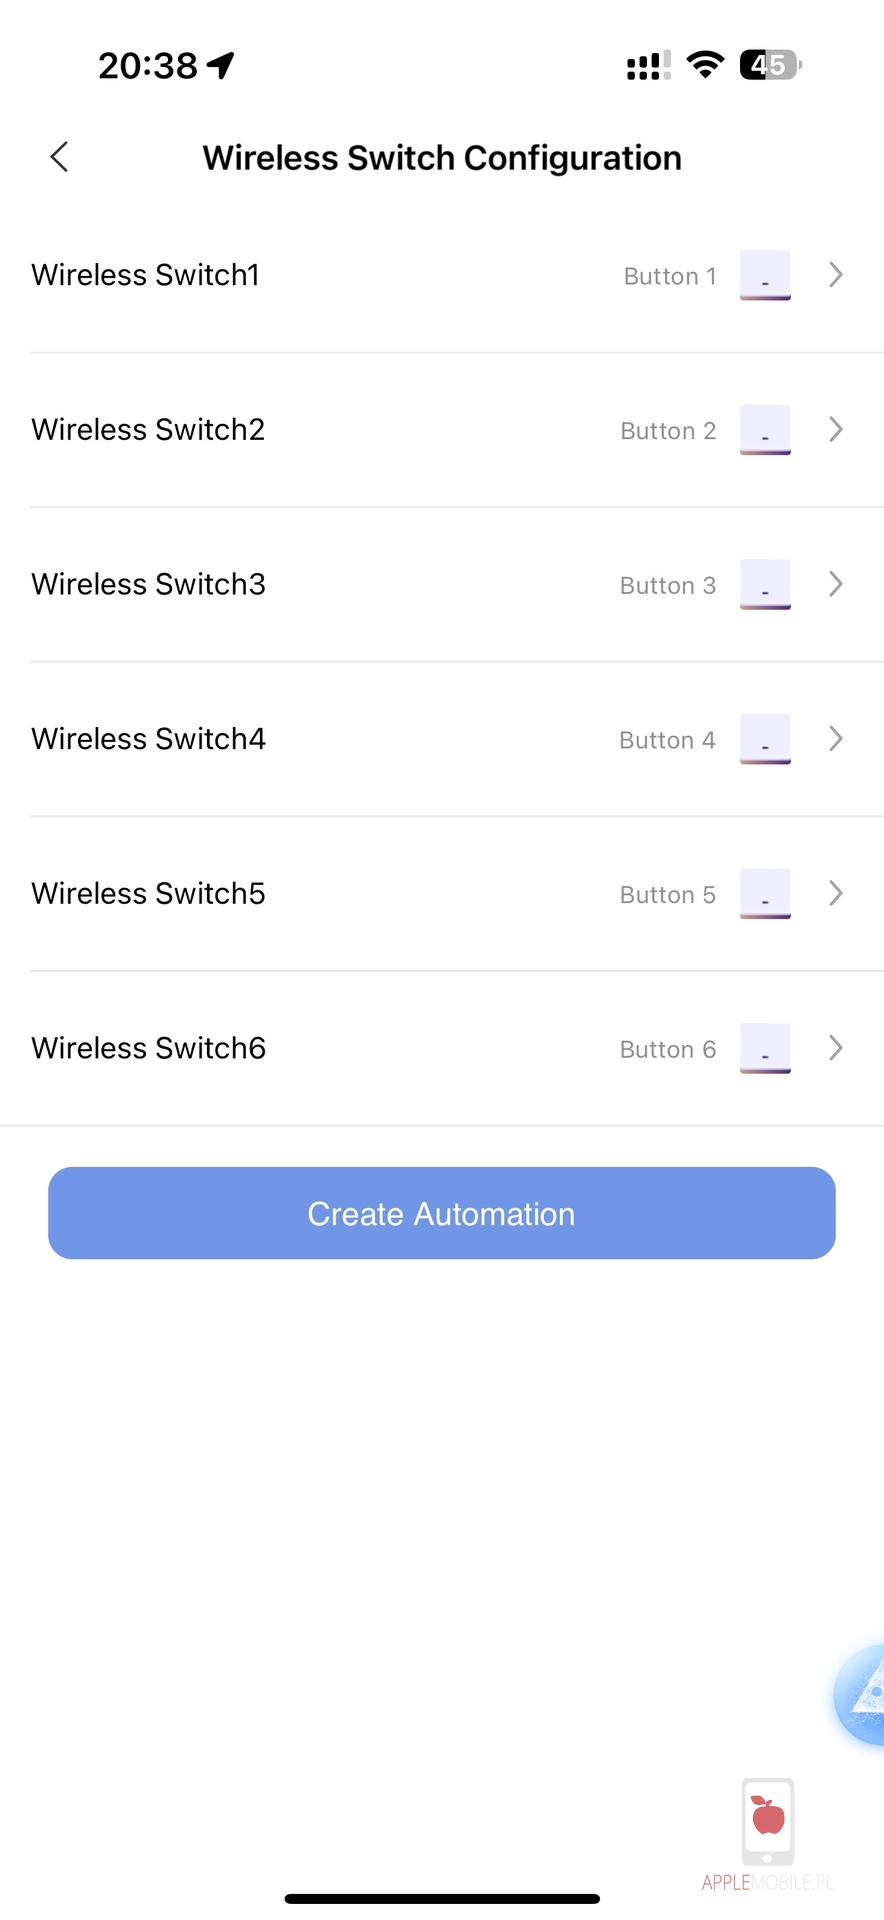Viewport: 884px width, 1920px height.
Task: Tap the Wireless Switch1 device thumbnail icon
Action: [x=765, y=275]
